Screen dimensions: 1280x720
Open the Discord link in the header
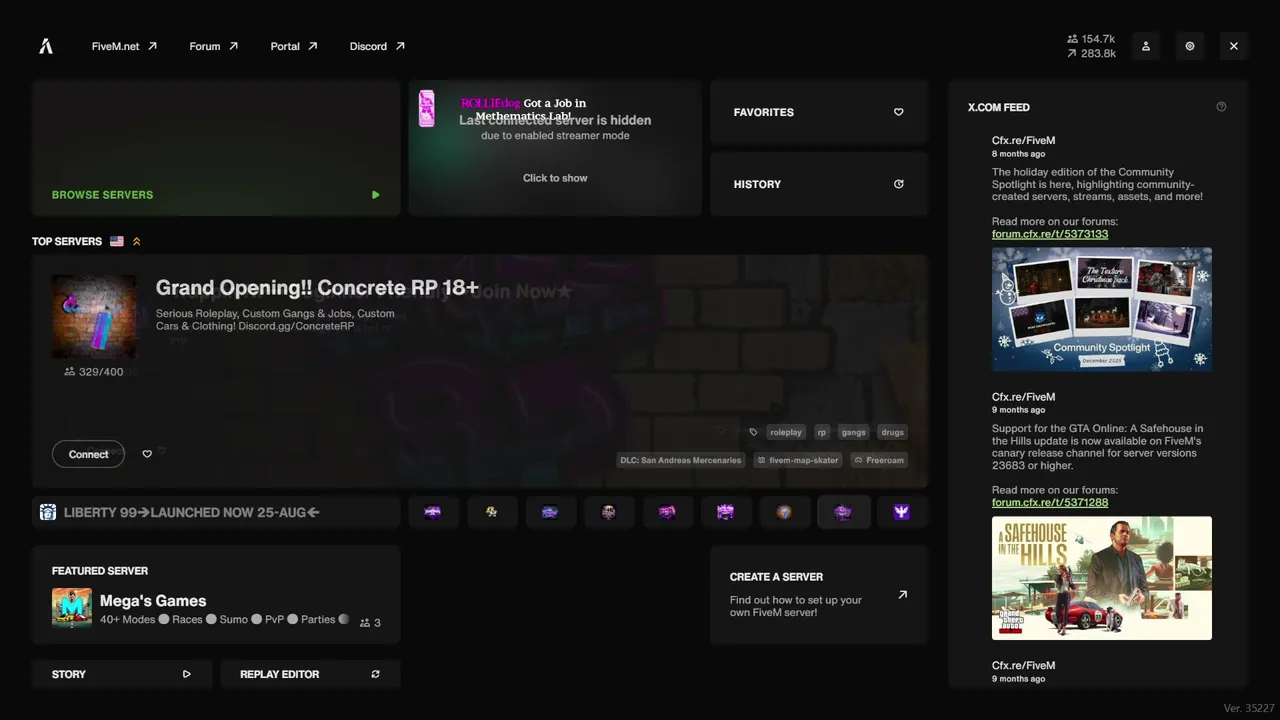coord(377,46)
